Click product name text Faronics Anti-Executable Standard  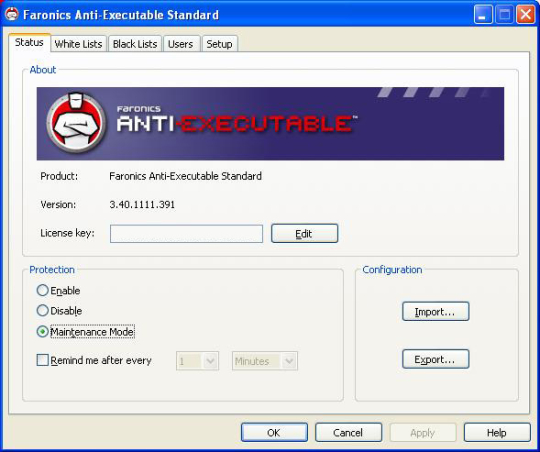coord(186,176)
